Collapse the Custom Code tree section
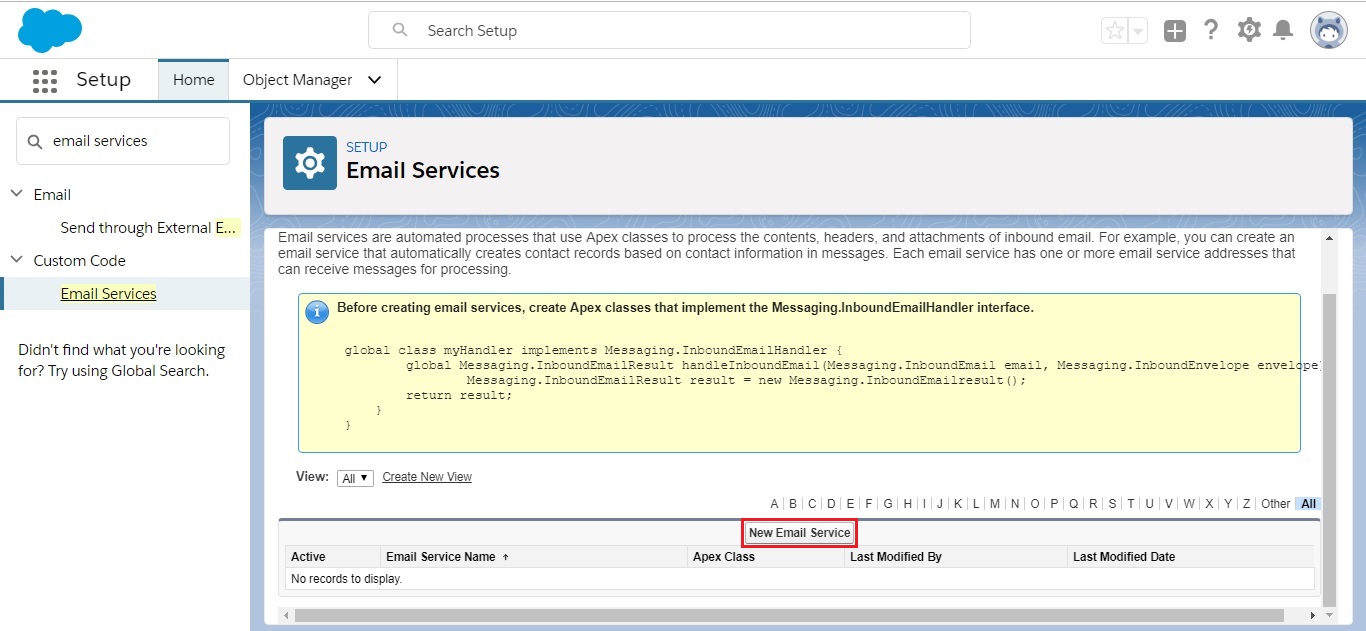This screenshot has width=1366, height=631. [x=16, y=260]
